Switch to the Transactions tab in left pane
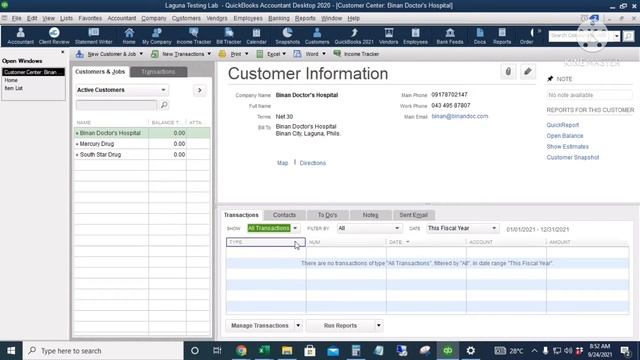 pos(158,72)
